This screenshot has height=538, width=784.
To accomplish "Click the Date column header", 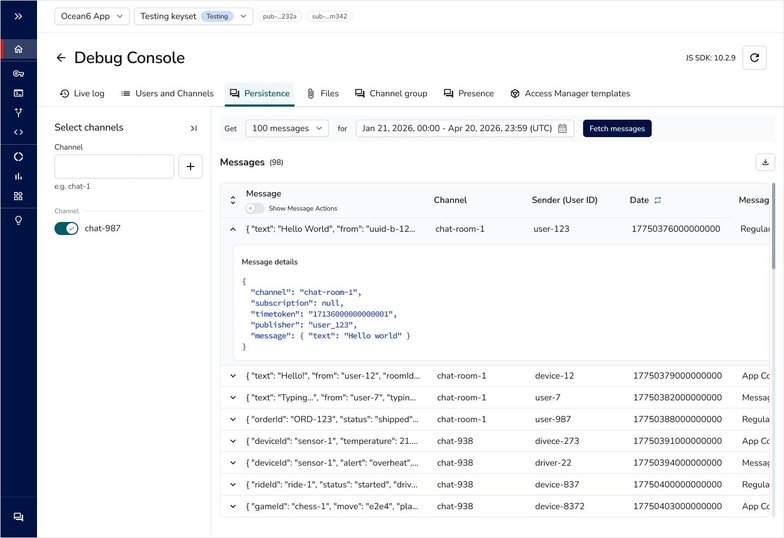I will tap(639, 200).
